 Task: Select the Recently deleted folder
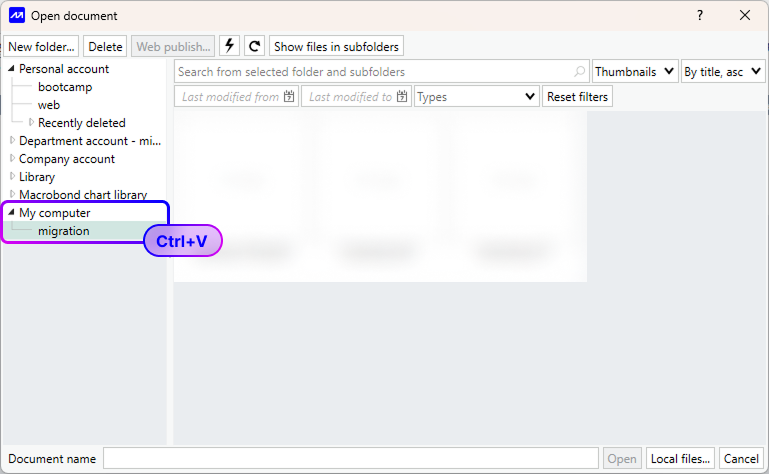[81, 123]
